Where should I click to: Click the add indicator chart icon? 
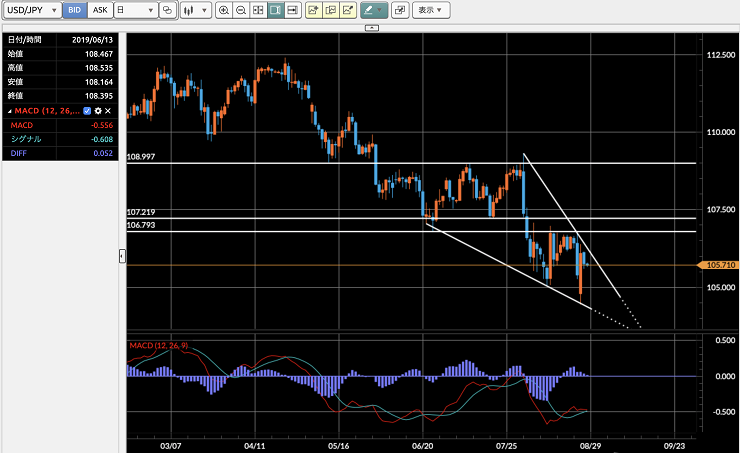(313, 10)
